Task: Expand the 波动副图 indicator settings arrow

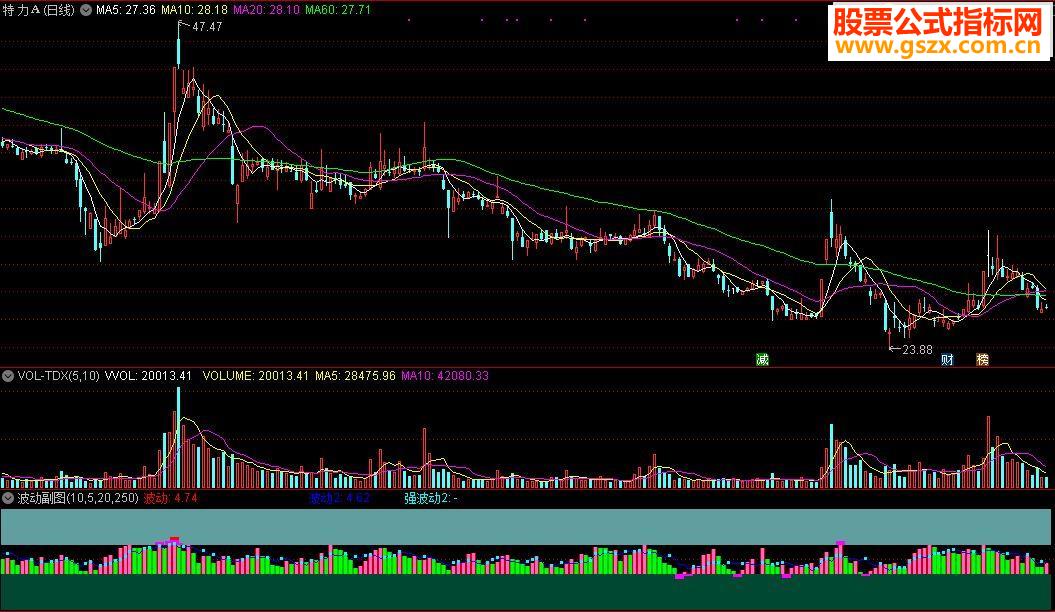Action: click(x=7, y=498)
